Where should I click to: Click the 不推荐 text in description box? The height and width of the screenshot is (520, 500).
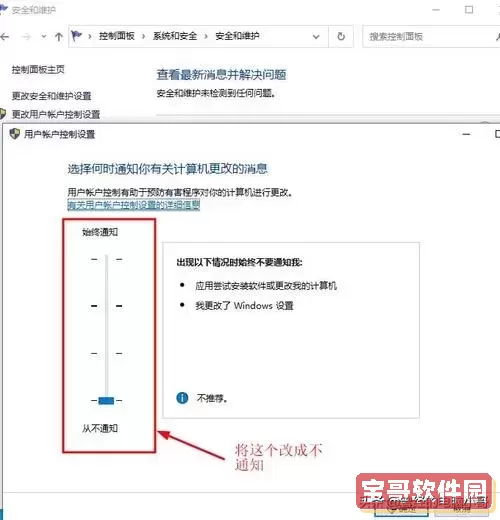[x=212, y=398]
